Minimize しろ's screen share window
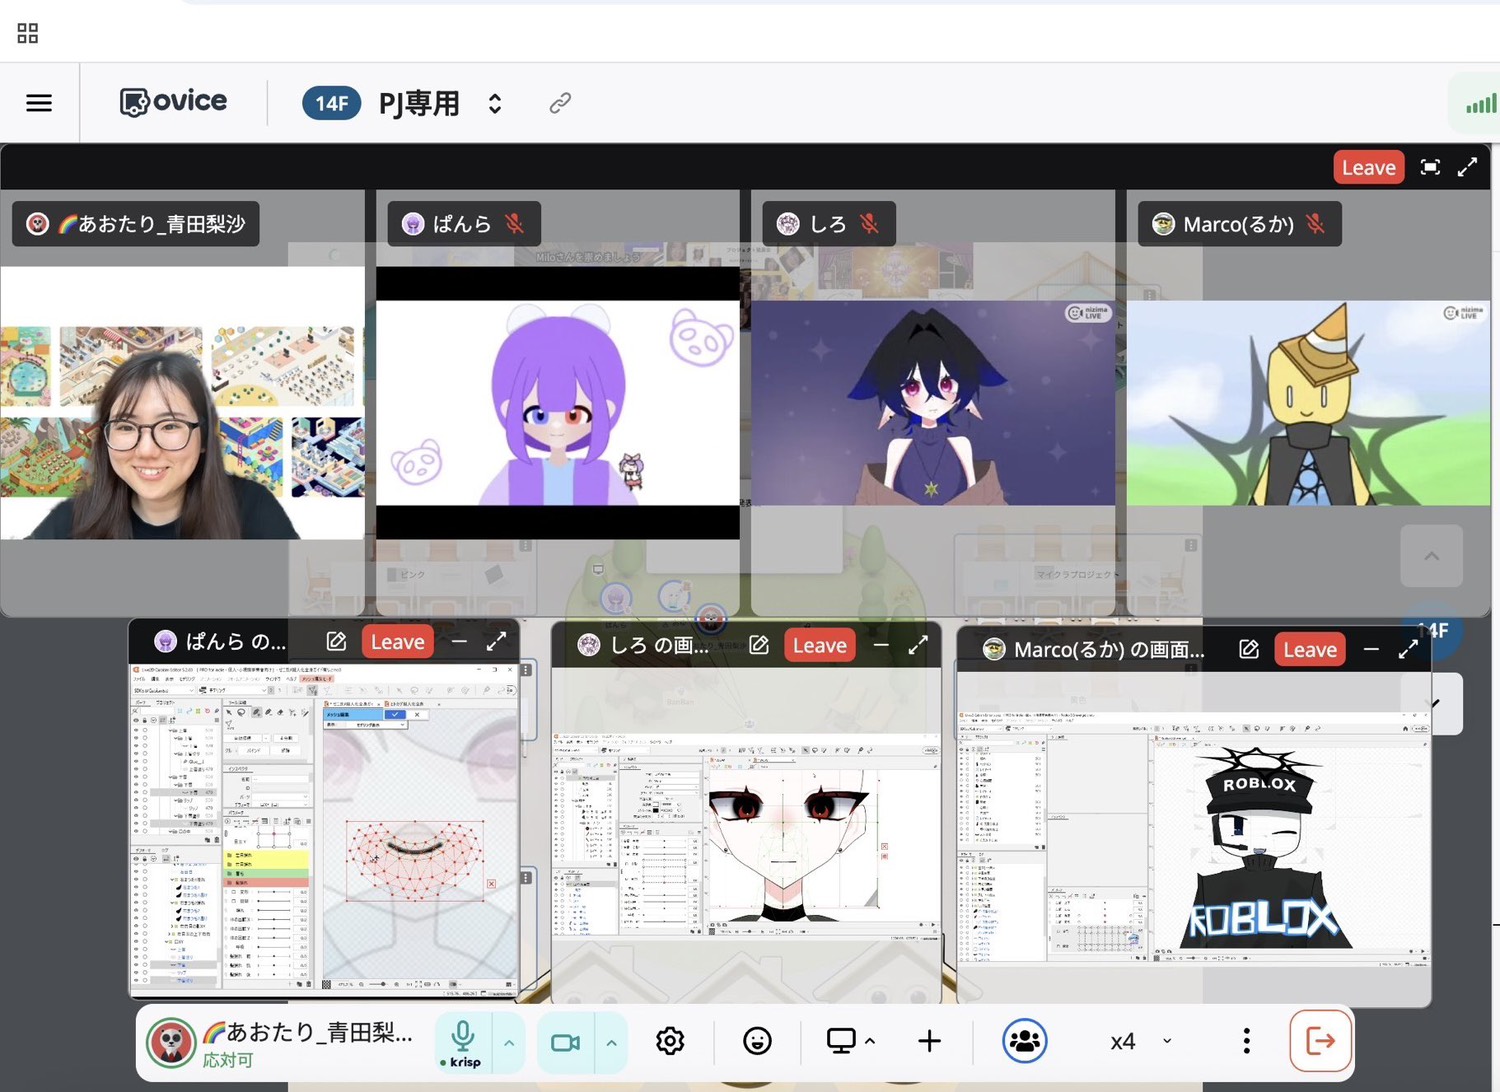Screen dimensions: 1500x1092 click(881, 645)
